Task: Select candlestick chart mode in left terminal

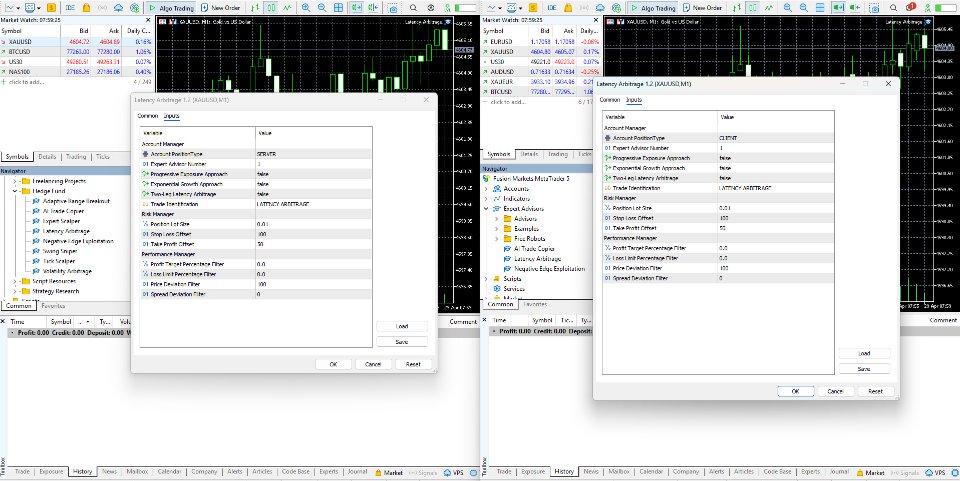Action: (271, 8)
